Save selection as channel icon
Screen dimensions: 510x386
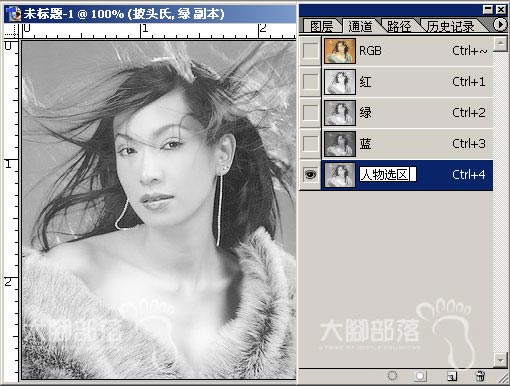[x=420, y=376]
